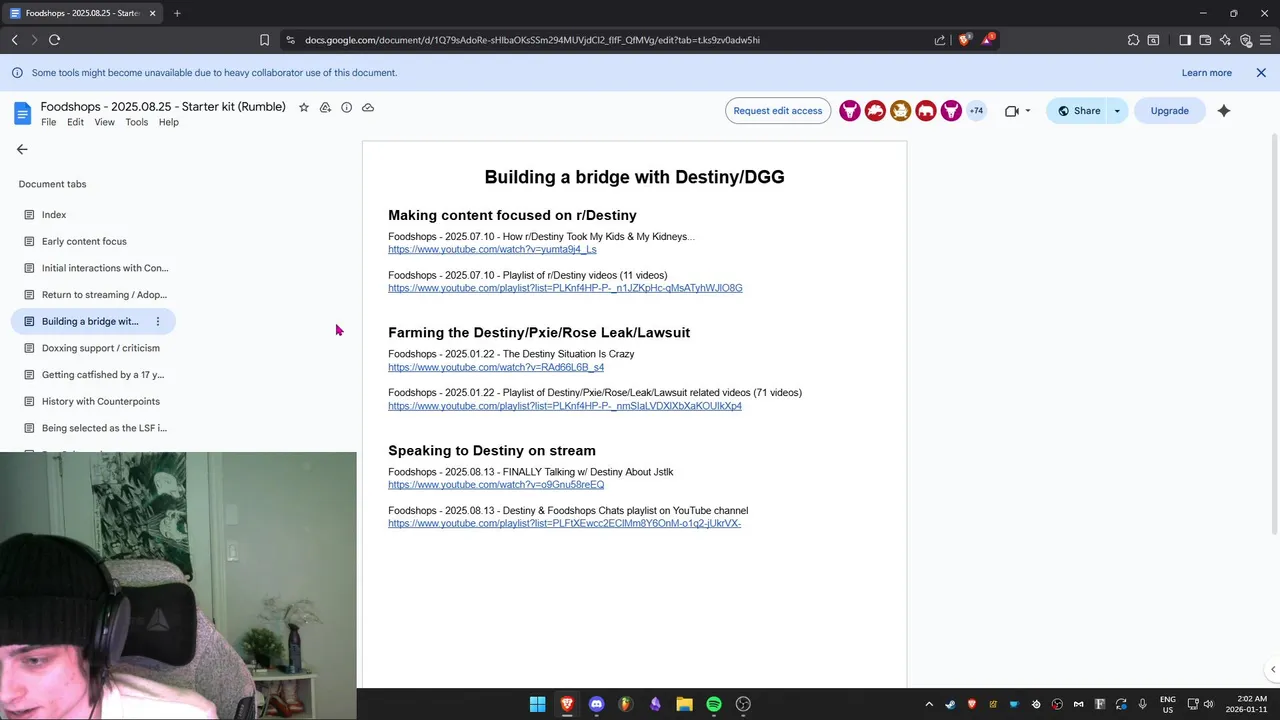Click the first collaborator avatar

click(850, 111)
